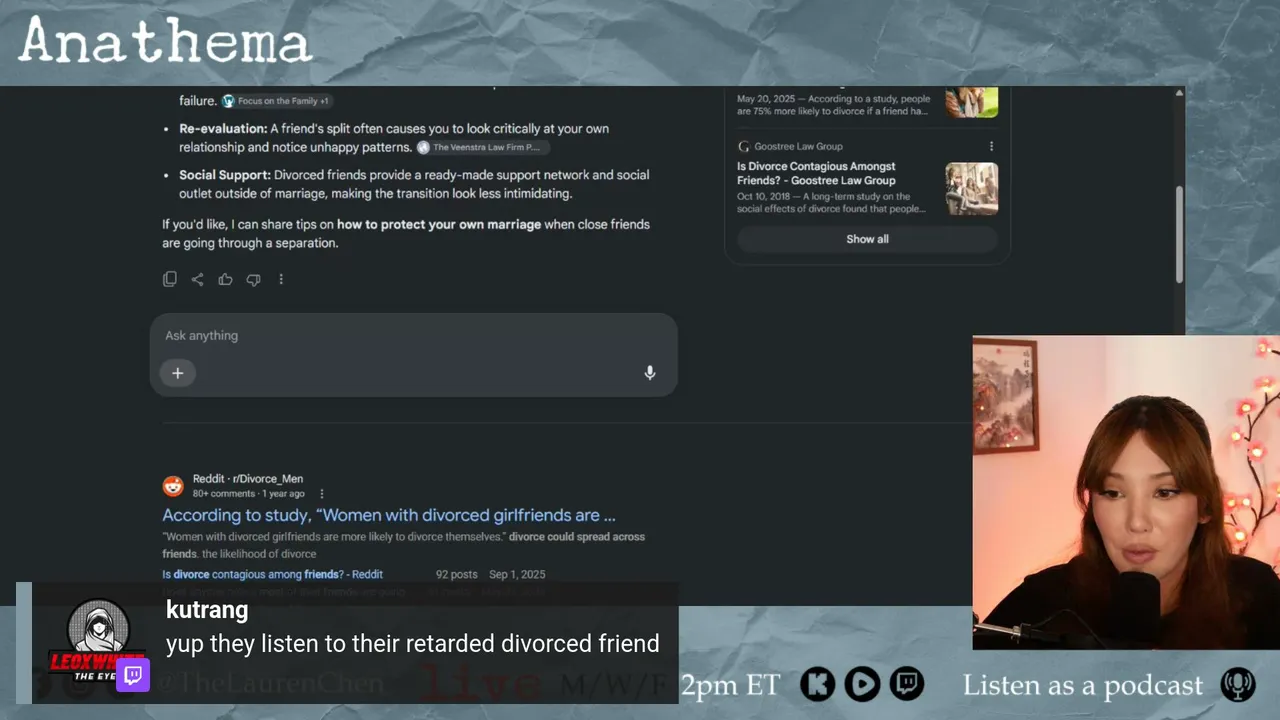Copy the AI answer with the copy icon
Image resolution: width=1280 pixels, height=720 pixels.
tap(170, 279)
